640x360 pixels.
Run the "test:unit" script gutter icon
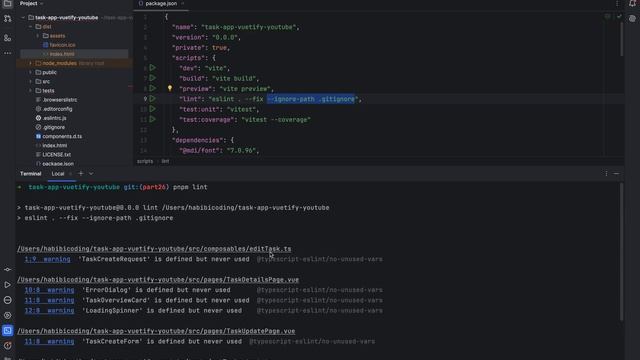tap(152, 109)
